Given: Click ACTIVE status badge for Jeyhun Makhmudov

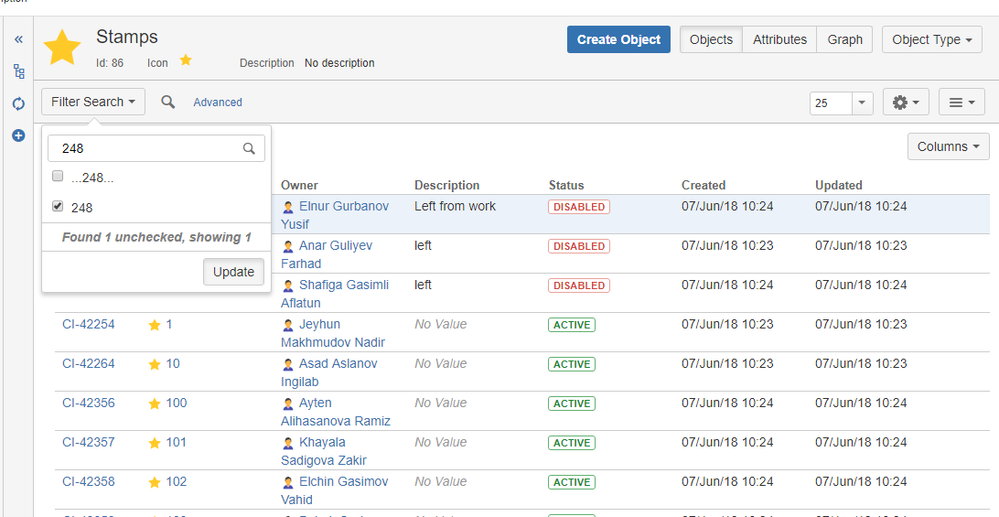Looking at the screenshot, I should [x=571, y=325].
